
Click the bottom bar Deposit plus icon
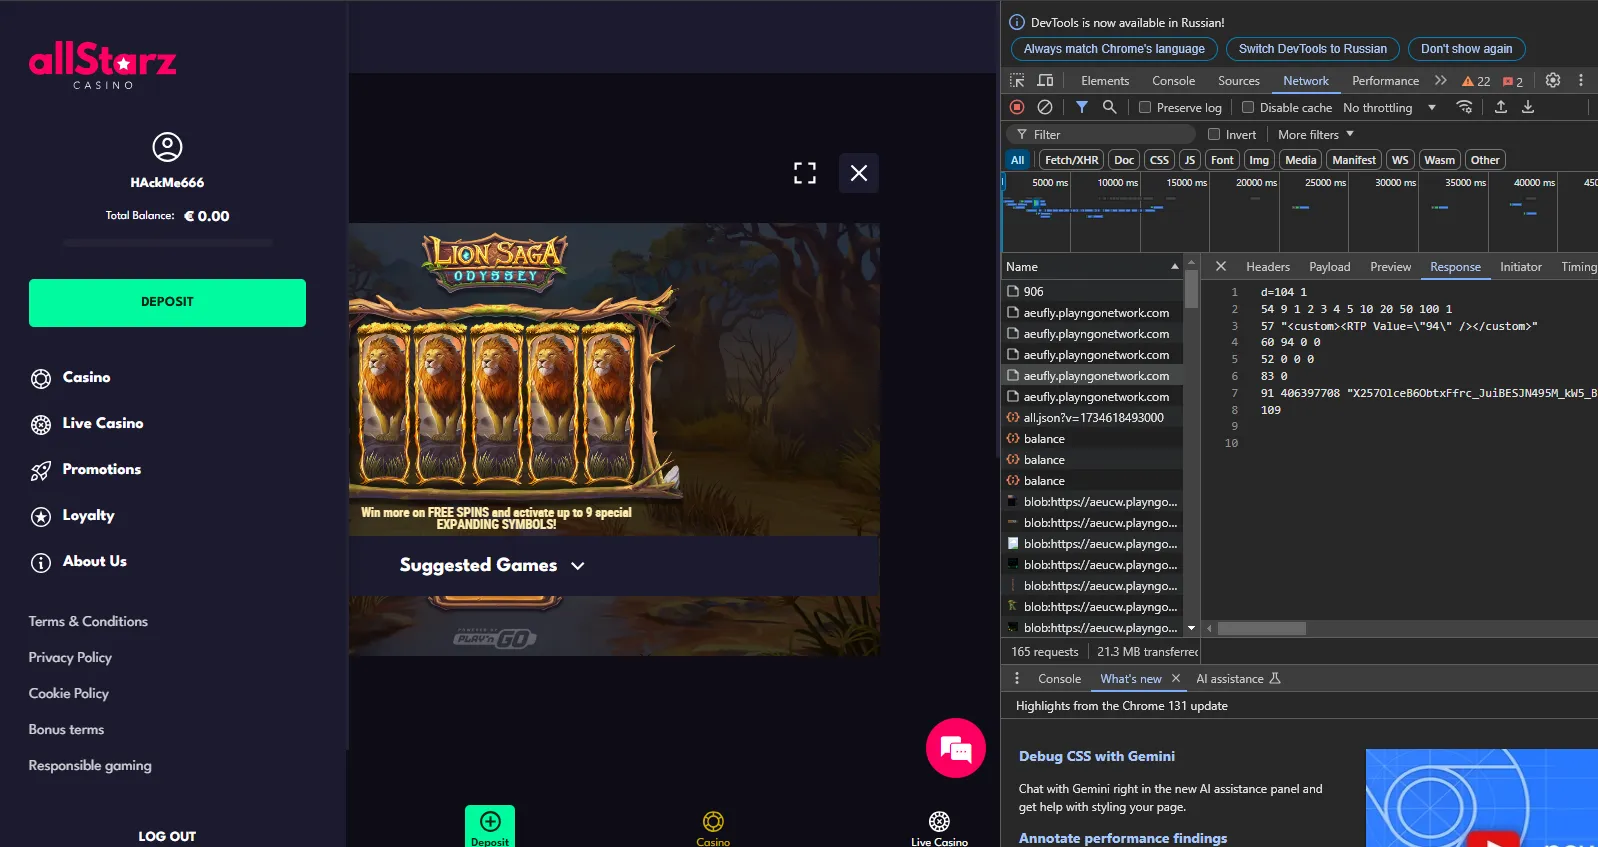coord(490,821)
